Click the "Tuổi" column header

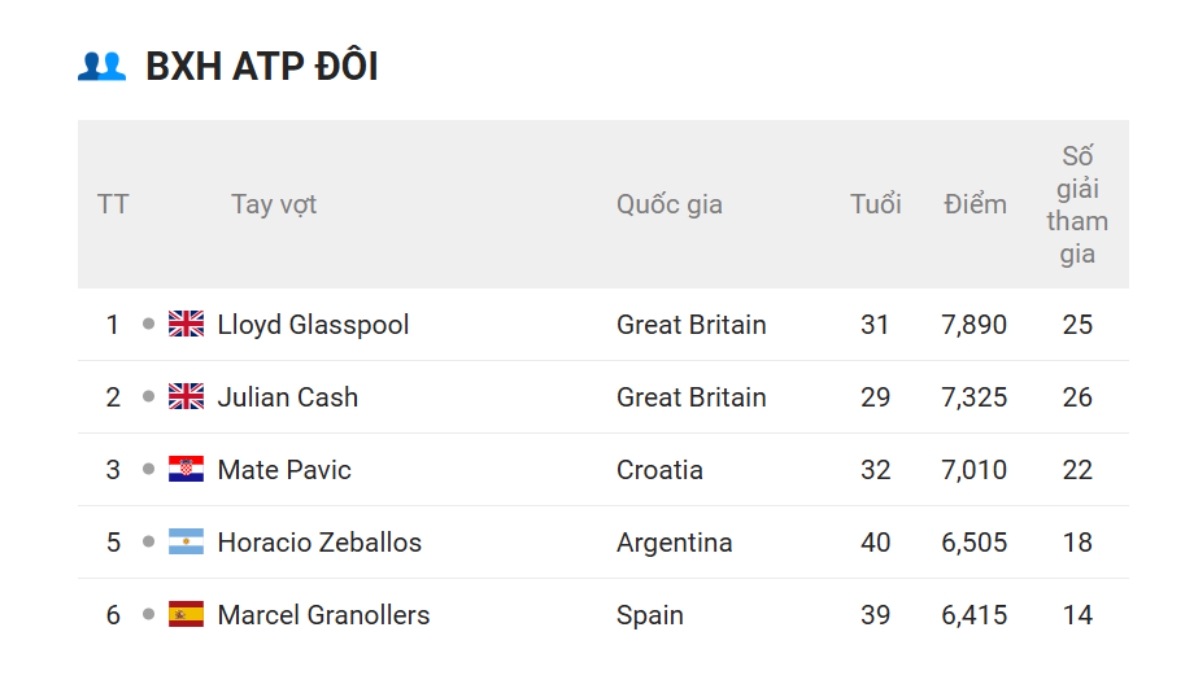click(875, 204)
